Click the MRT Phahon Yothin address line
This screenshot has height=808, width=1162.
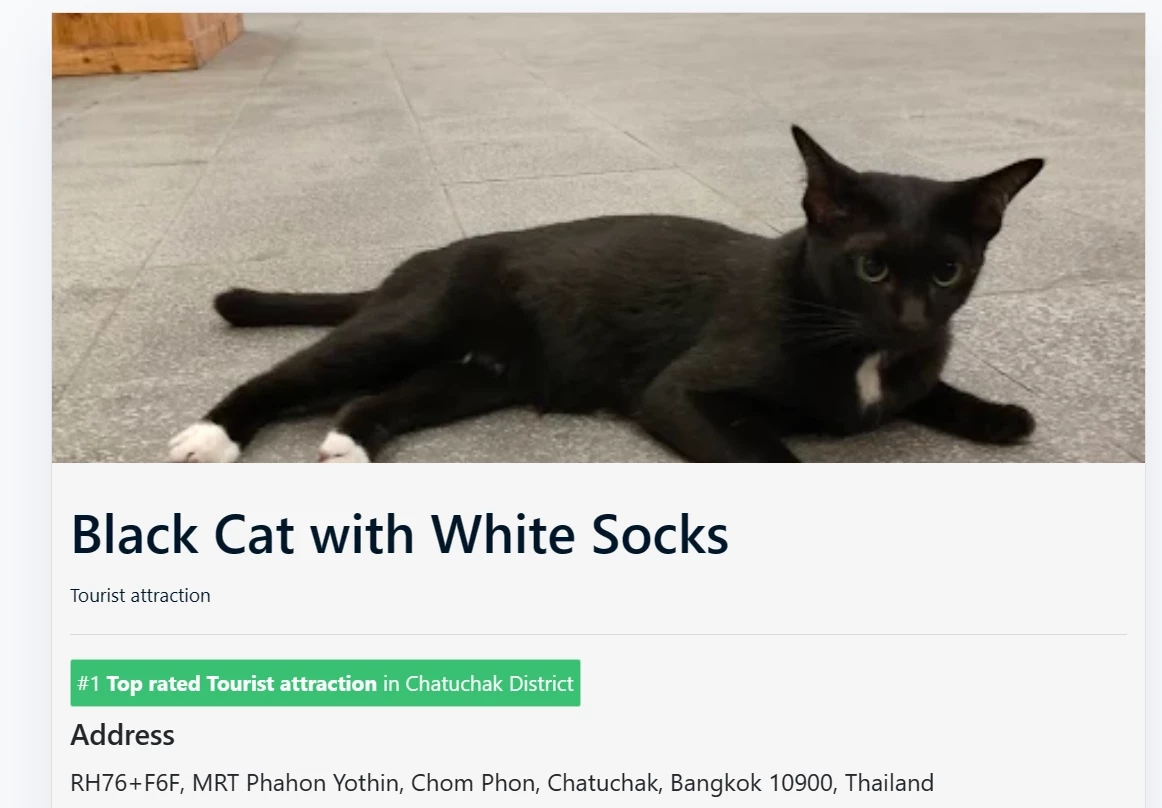(502, 783)
